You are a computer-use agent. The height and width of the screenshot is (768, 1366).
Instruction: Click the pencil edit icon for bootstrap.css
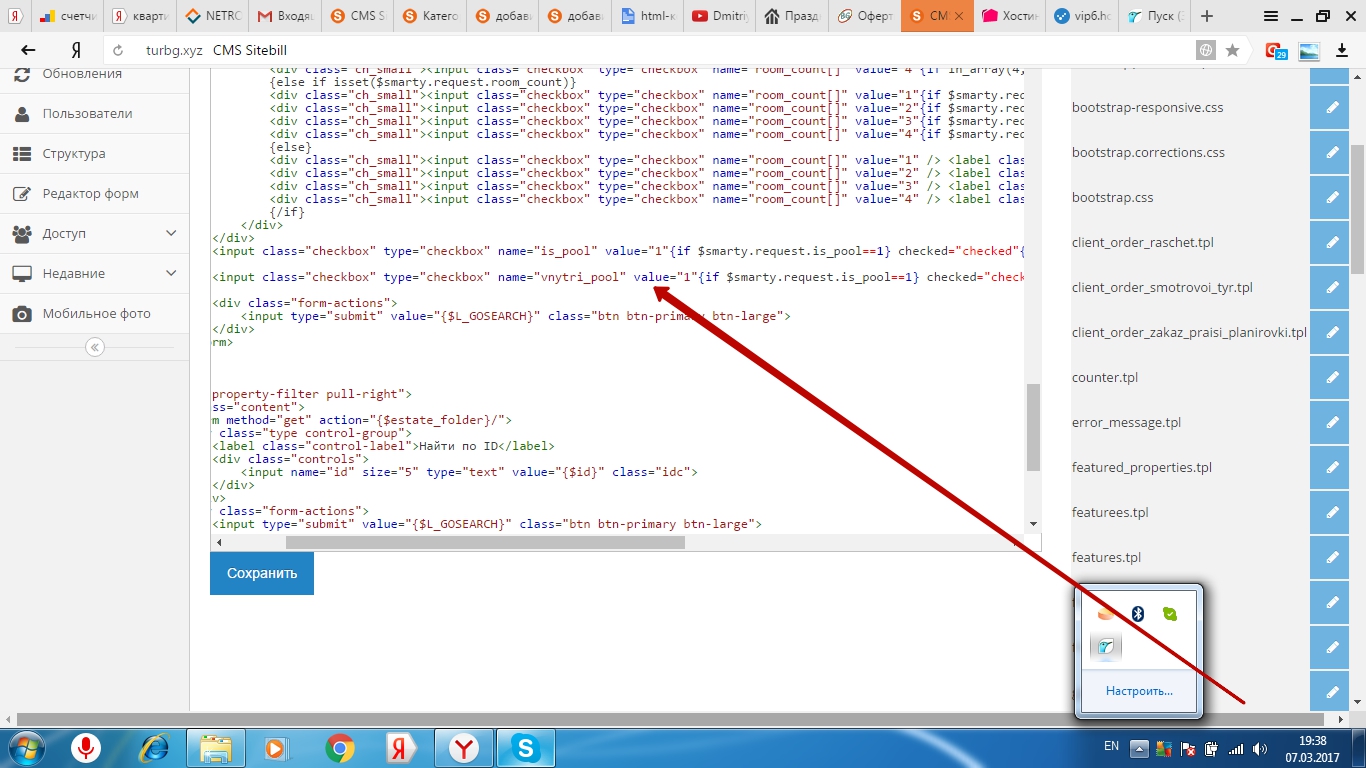(x=1331, y=198)
